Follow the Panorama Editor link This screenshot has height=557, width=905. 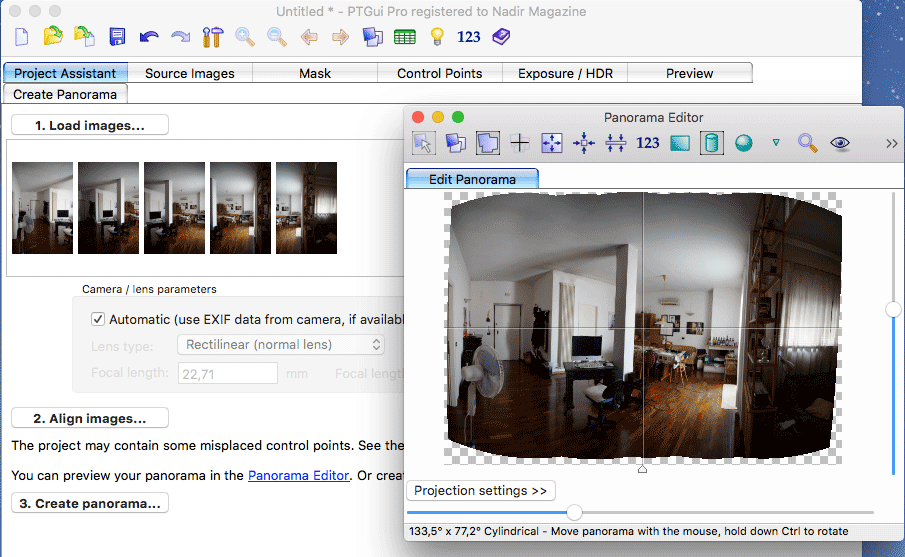click(298, 475)
